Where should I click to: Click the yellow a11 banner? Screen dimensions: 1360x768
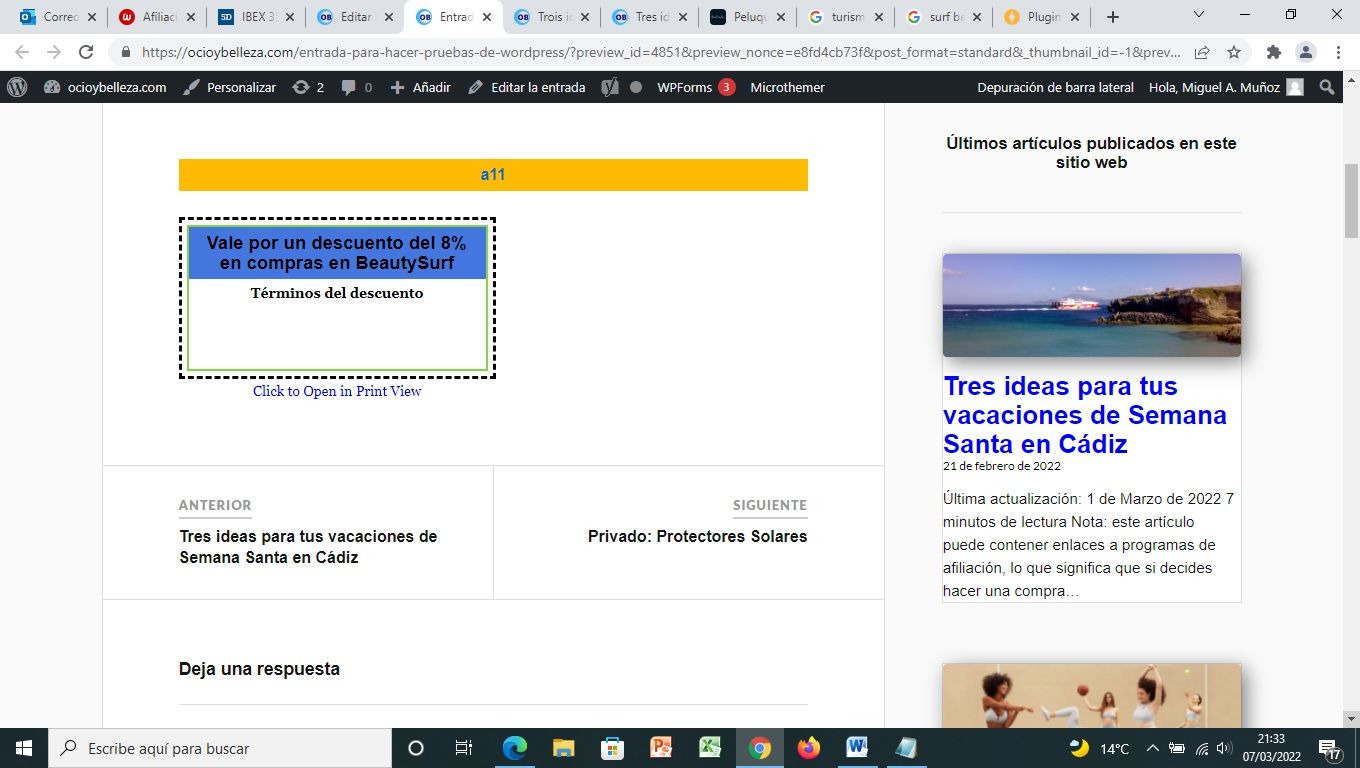(x=493, y=174)
